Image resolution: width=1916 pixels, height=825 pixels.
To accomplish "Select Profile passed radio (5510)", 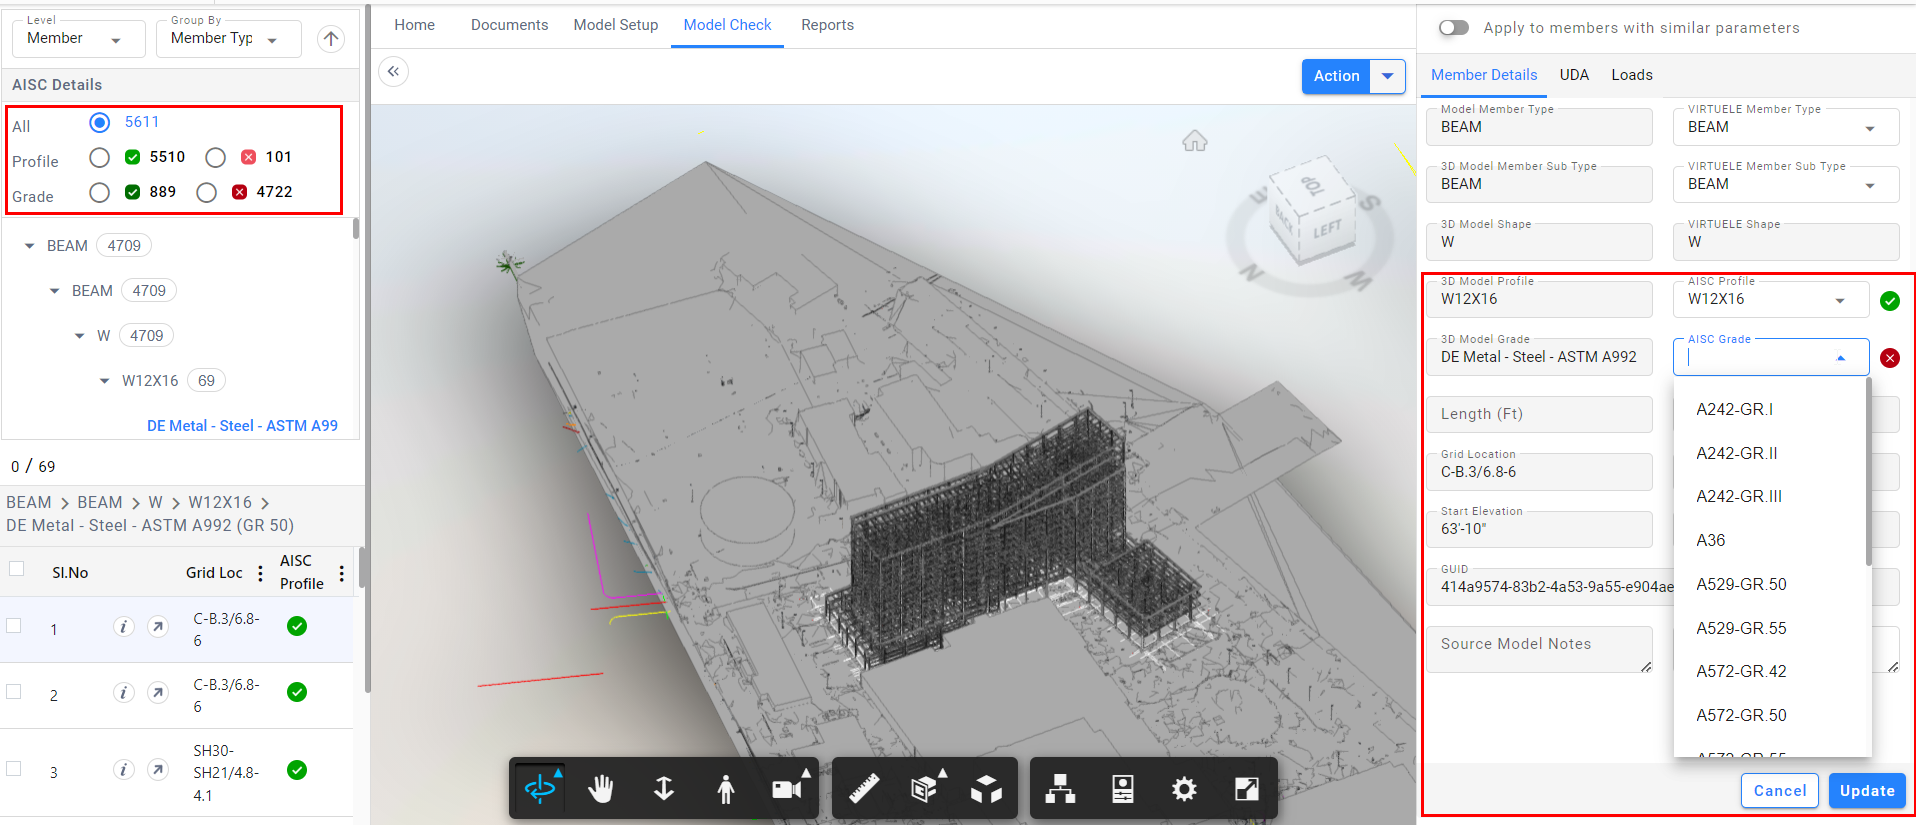I will (99, 157).
